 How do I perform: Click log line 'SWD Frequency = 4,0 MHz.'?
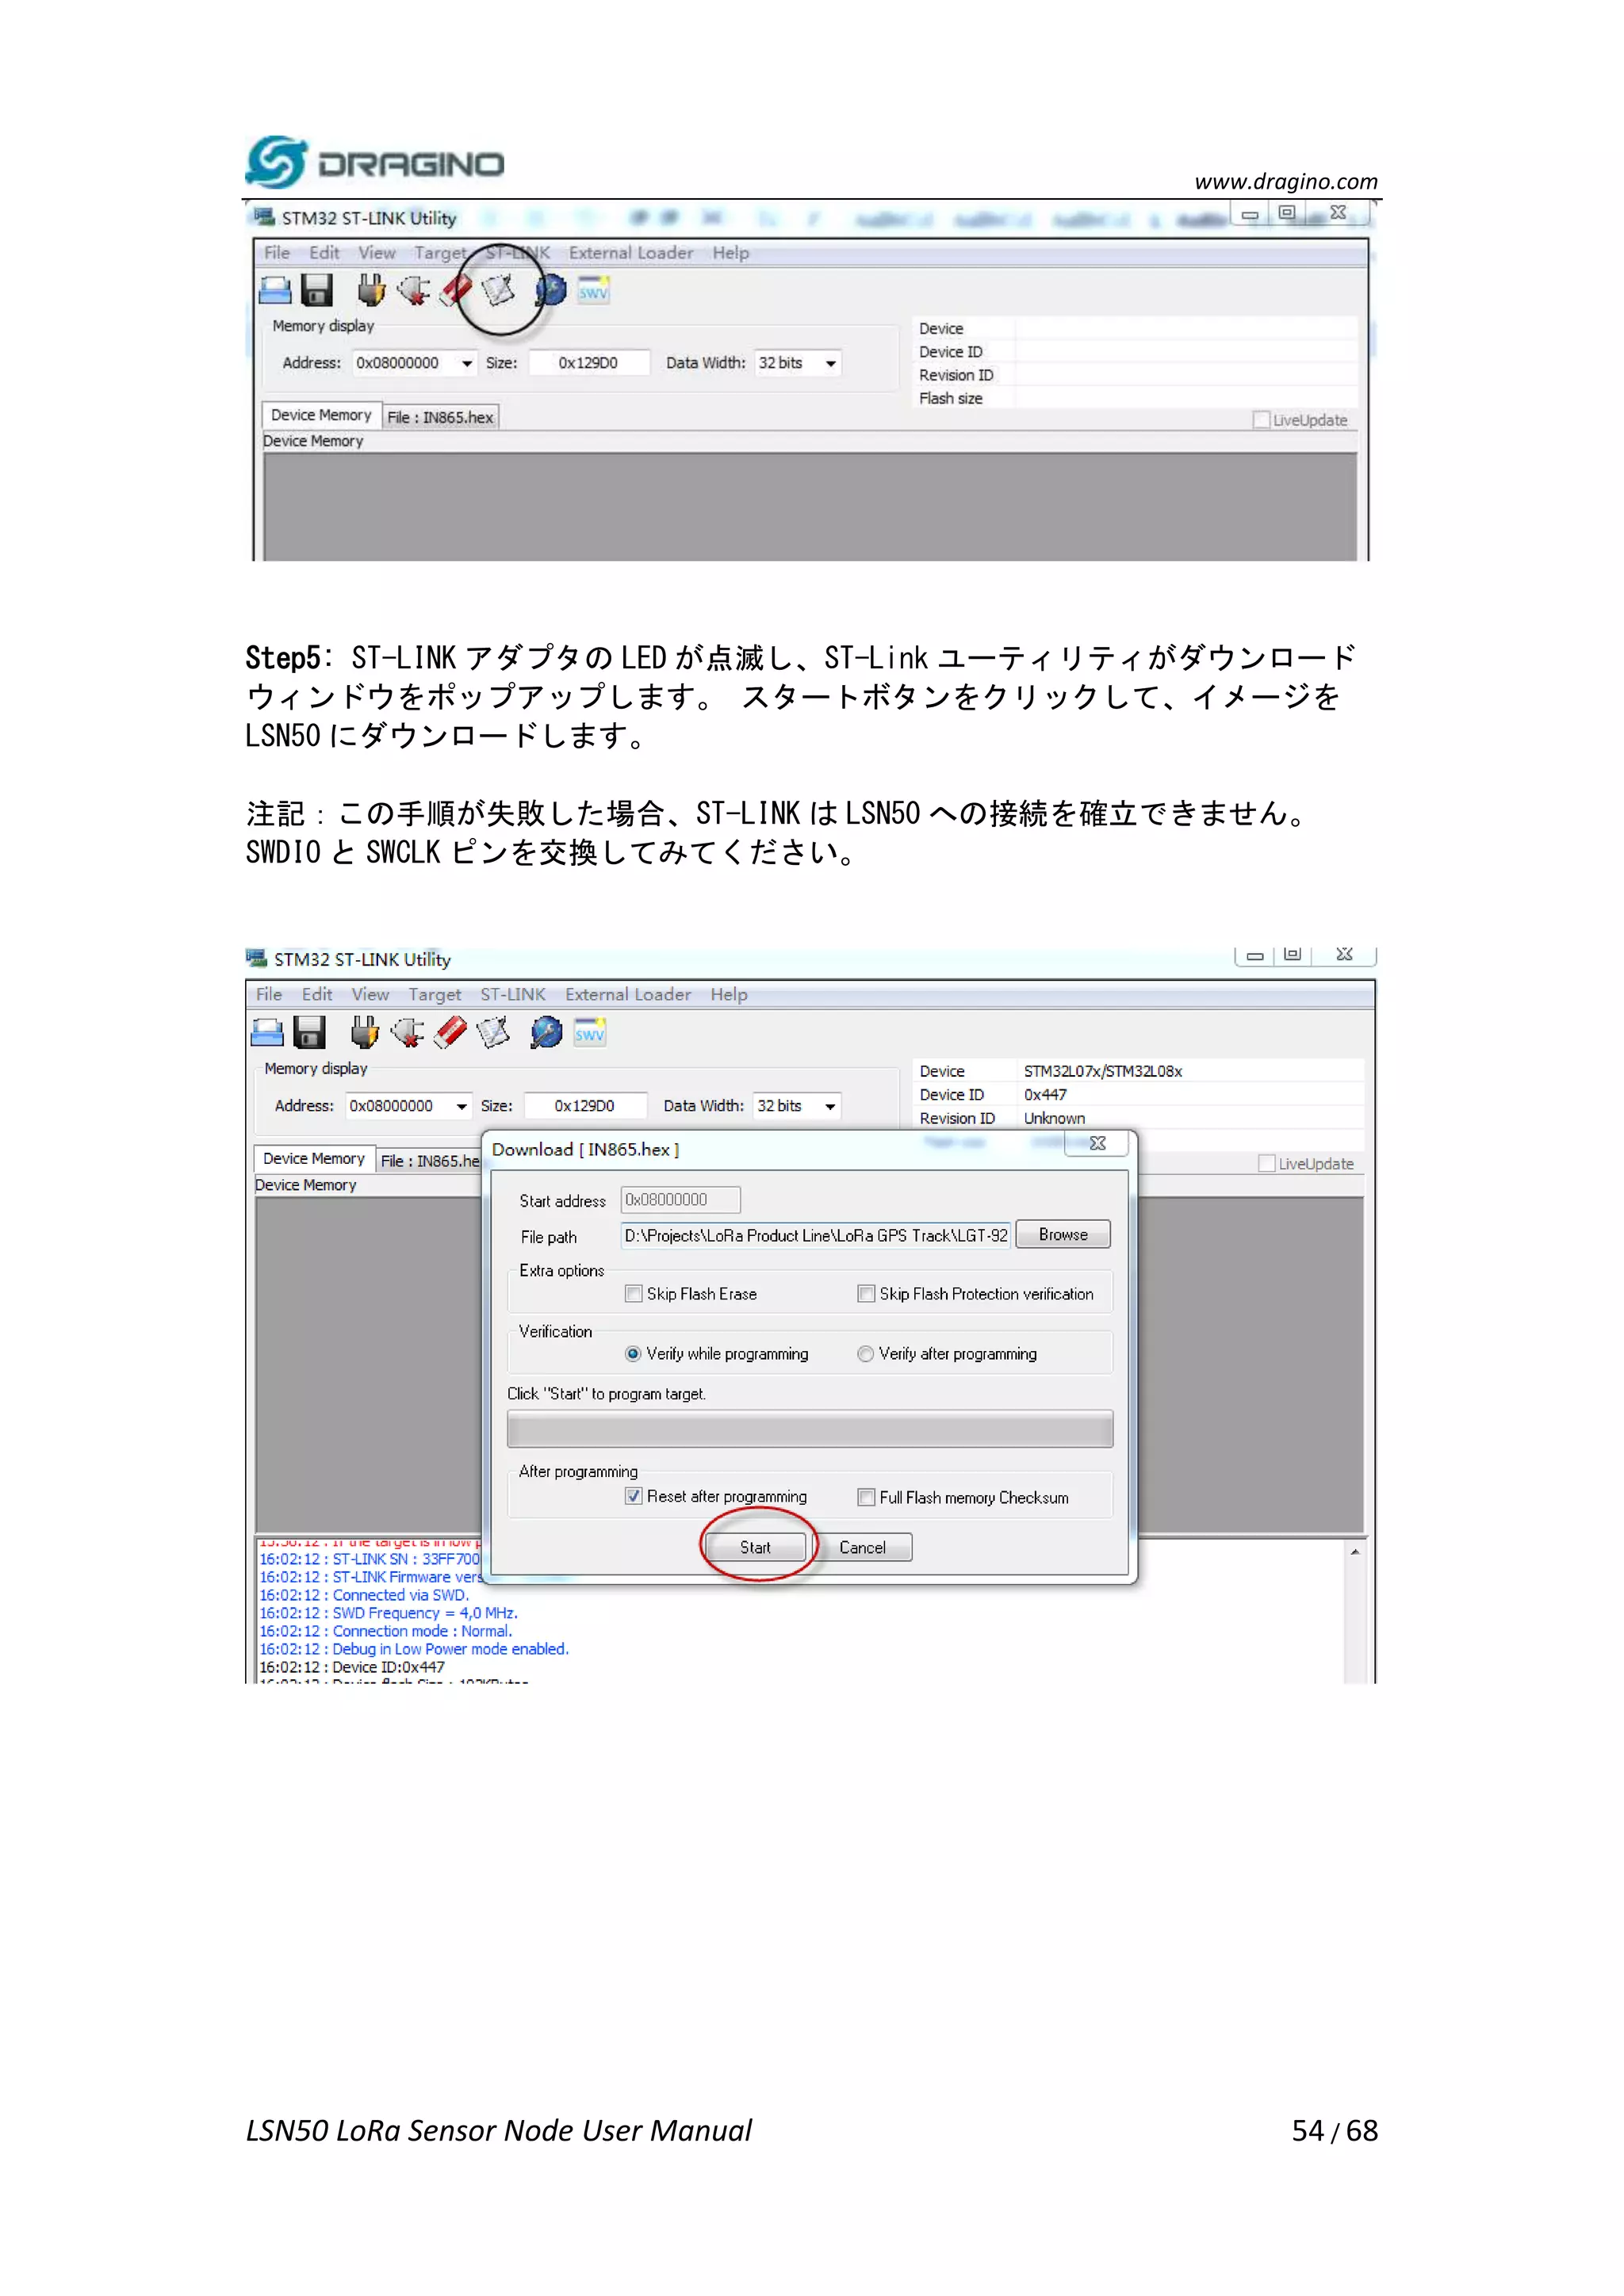[x=388, y=1613]
